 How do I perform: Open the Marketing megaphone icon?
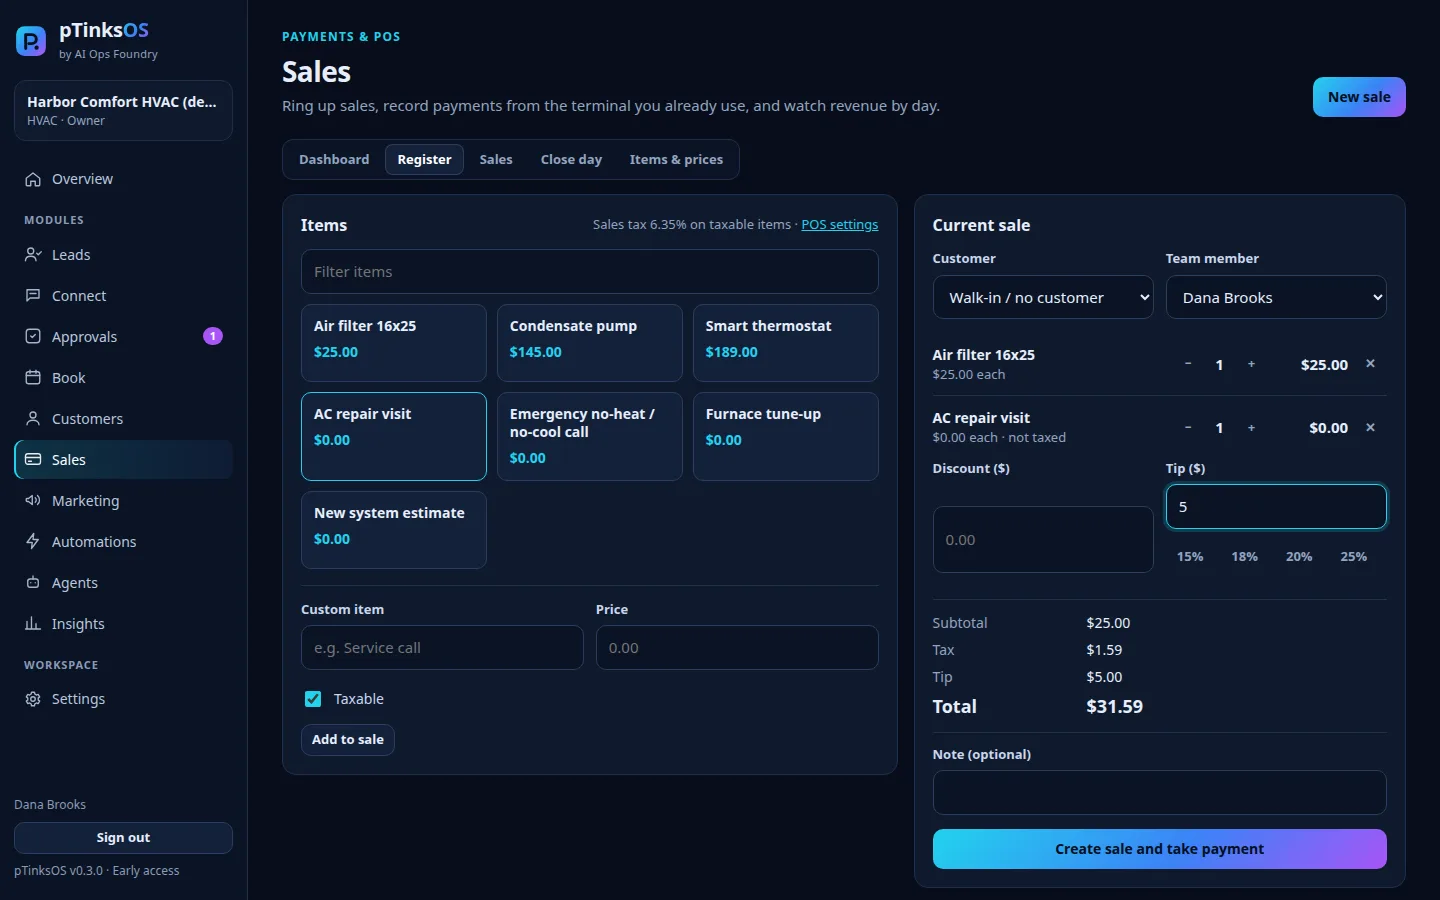(33, 501)
